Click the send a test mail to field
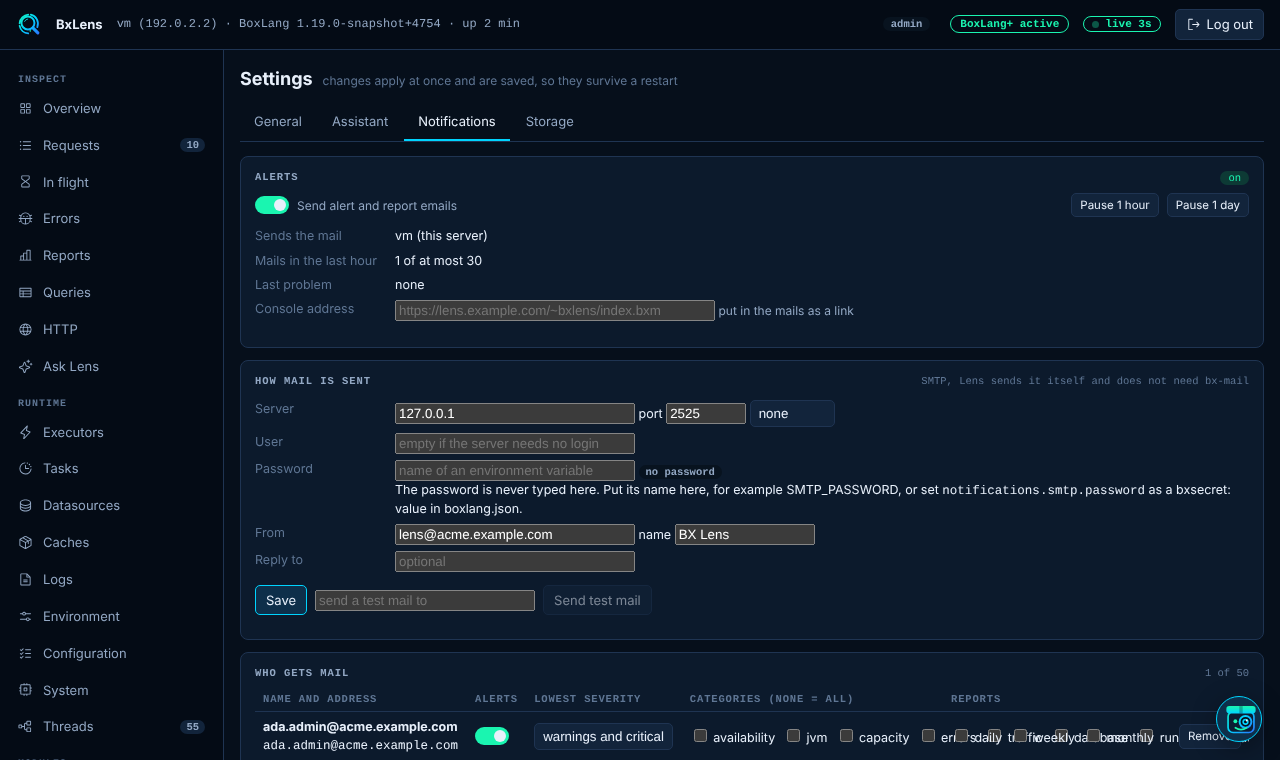Image resolution: width=1280 pixels, height=760 pixels. (425, 600)
